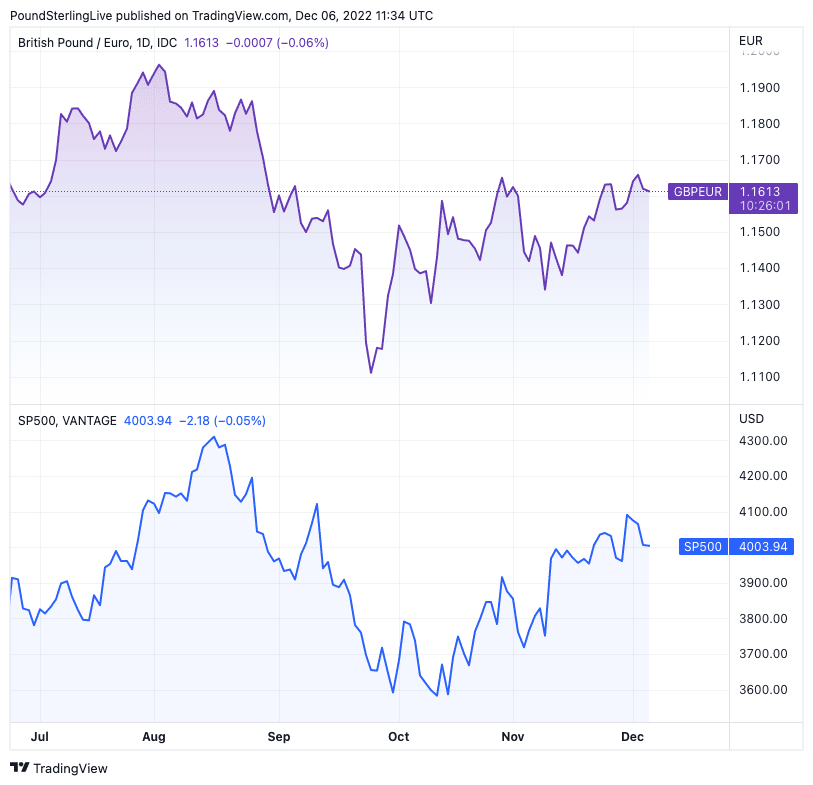Click the SP500 change value −2.18 (−0.05%)

click(x=222, y=421)
